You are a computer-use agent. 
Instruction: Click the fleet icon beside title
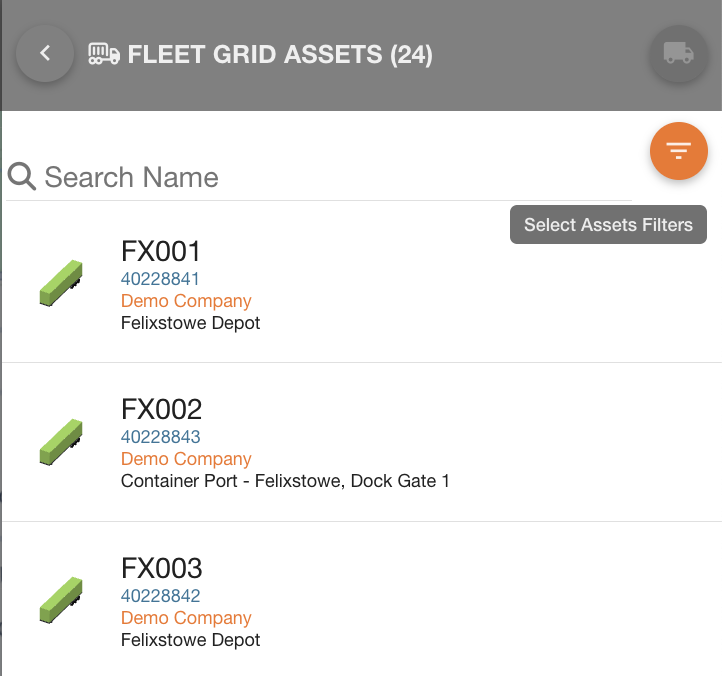(104, 53)
